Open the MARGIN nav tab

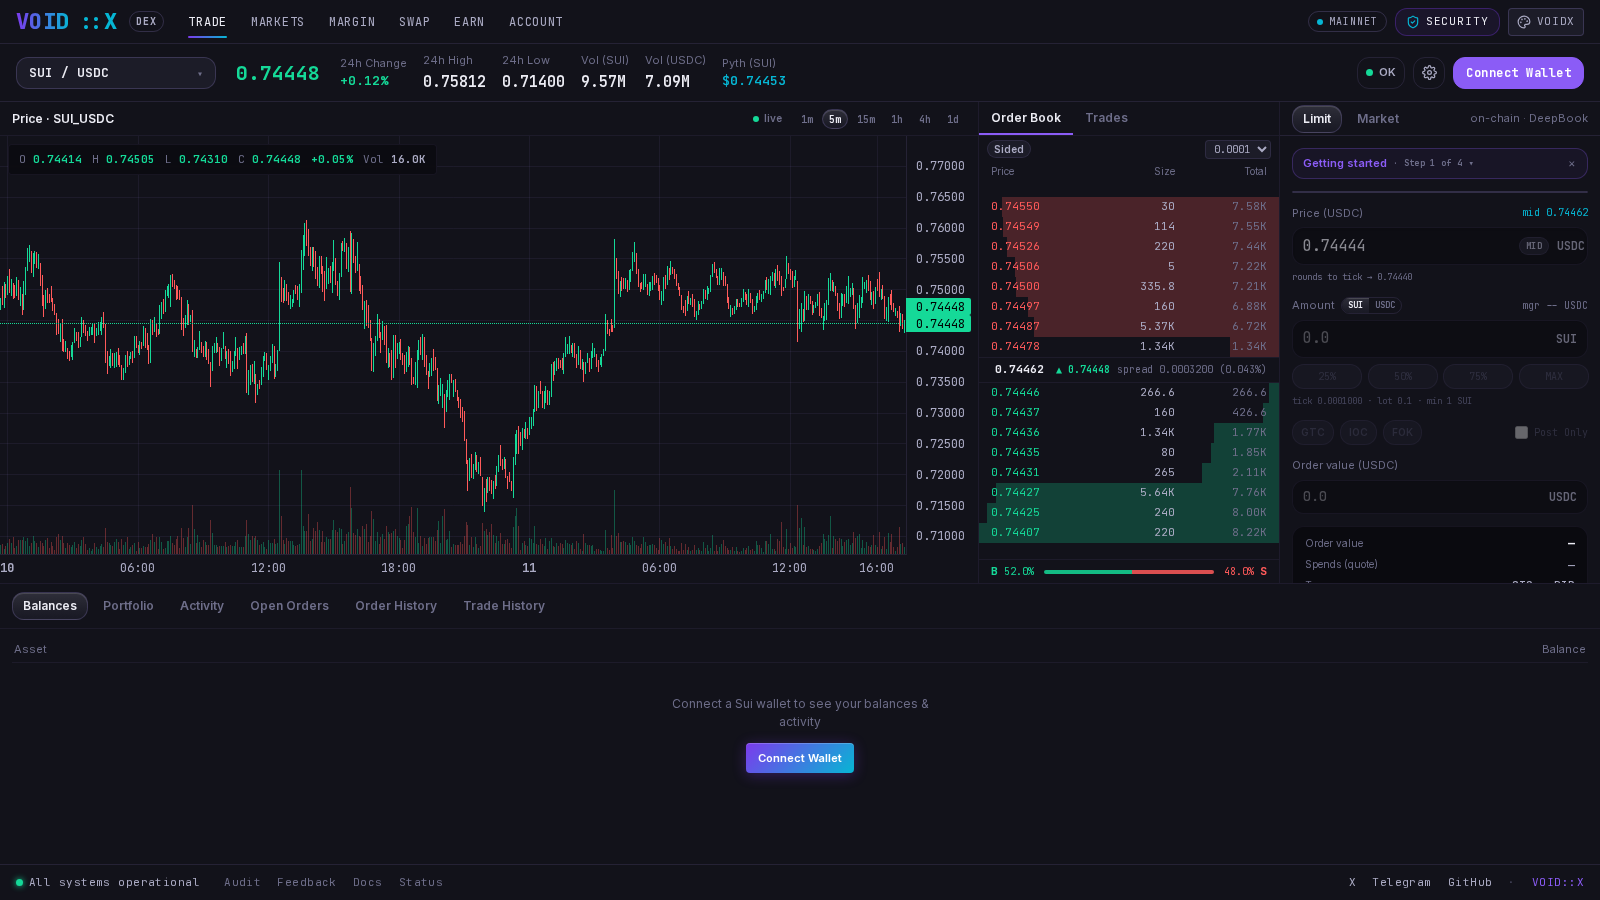(x=352, y=21)
